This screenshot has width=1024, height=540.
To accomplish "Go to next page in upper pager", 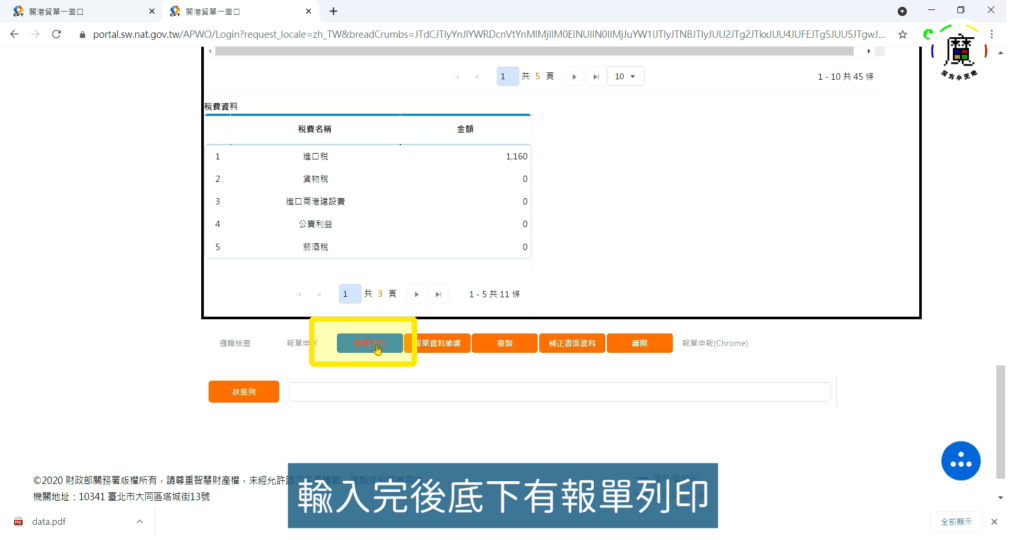I will (x=574, y=76).
